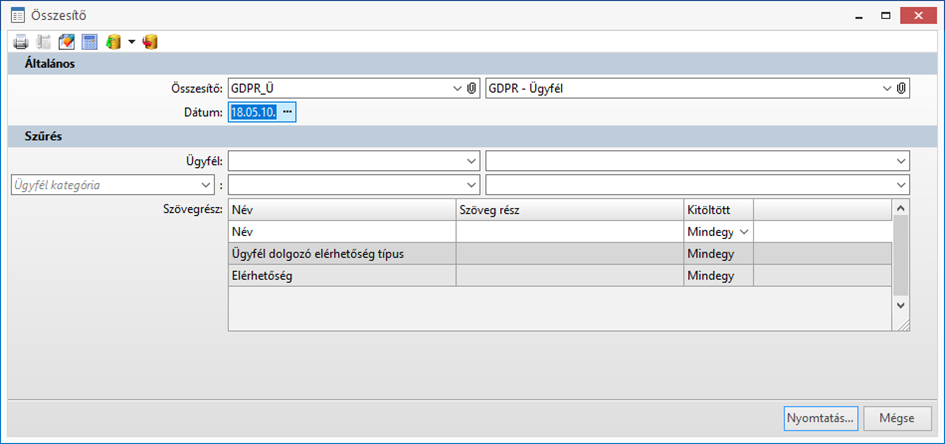Click paperclip icon next to GDPR - Ügyfél
This screenshot has height=444, width=945.
(x=901, y=88)
